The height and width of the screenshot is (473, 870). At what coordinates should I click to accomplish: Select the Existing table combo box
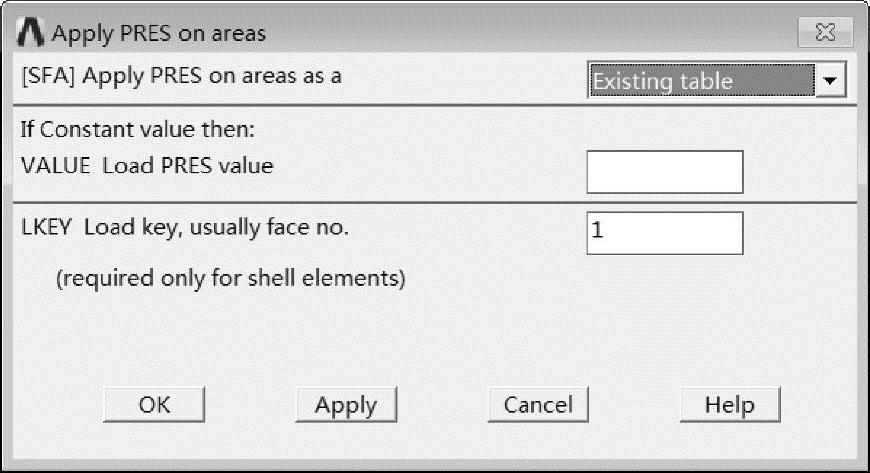(x=716, y=80)
